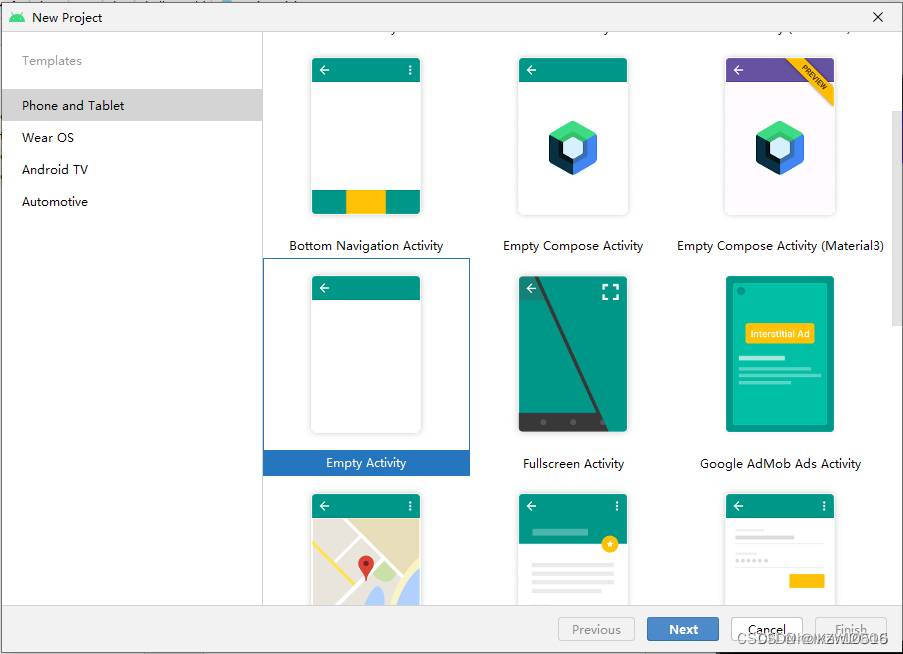The width and height of the screenshot is (903, 654).
Task: Click the Previous button
Action: coord(596,629)
